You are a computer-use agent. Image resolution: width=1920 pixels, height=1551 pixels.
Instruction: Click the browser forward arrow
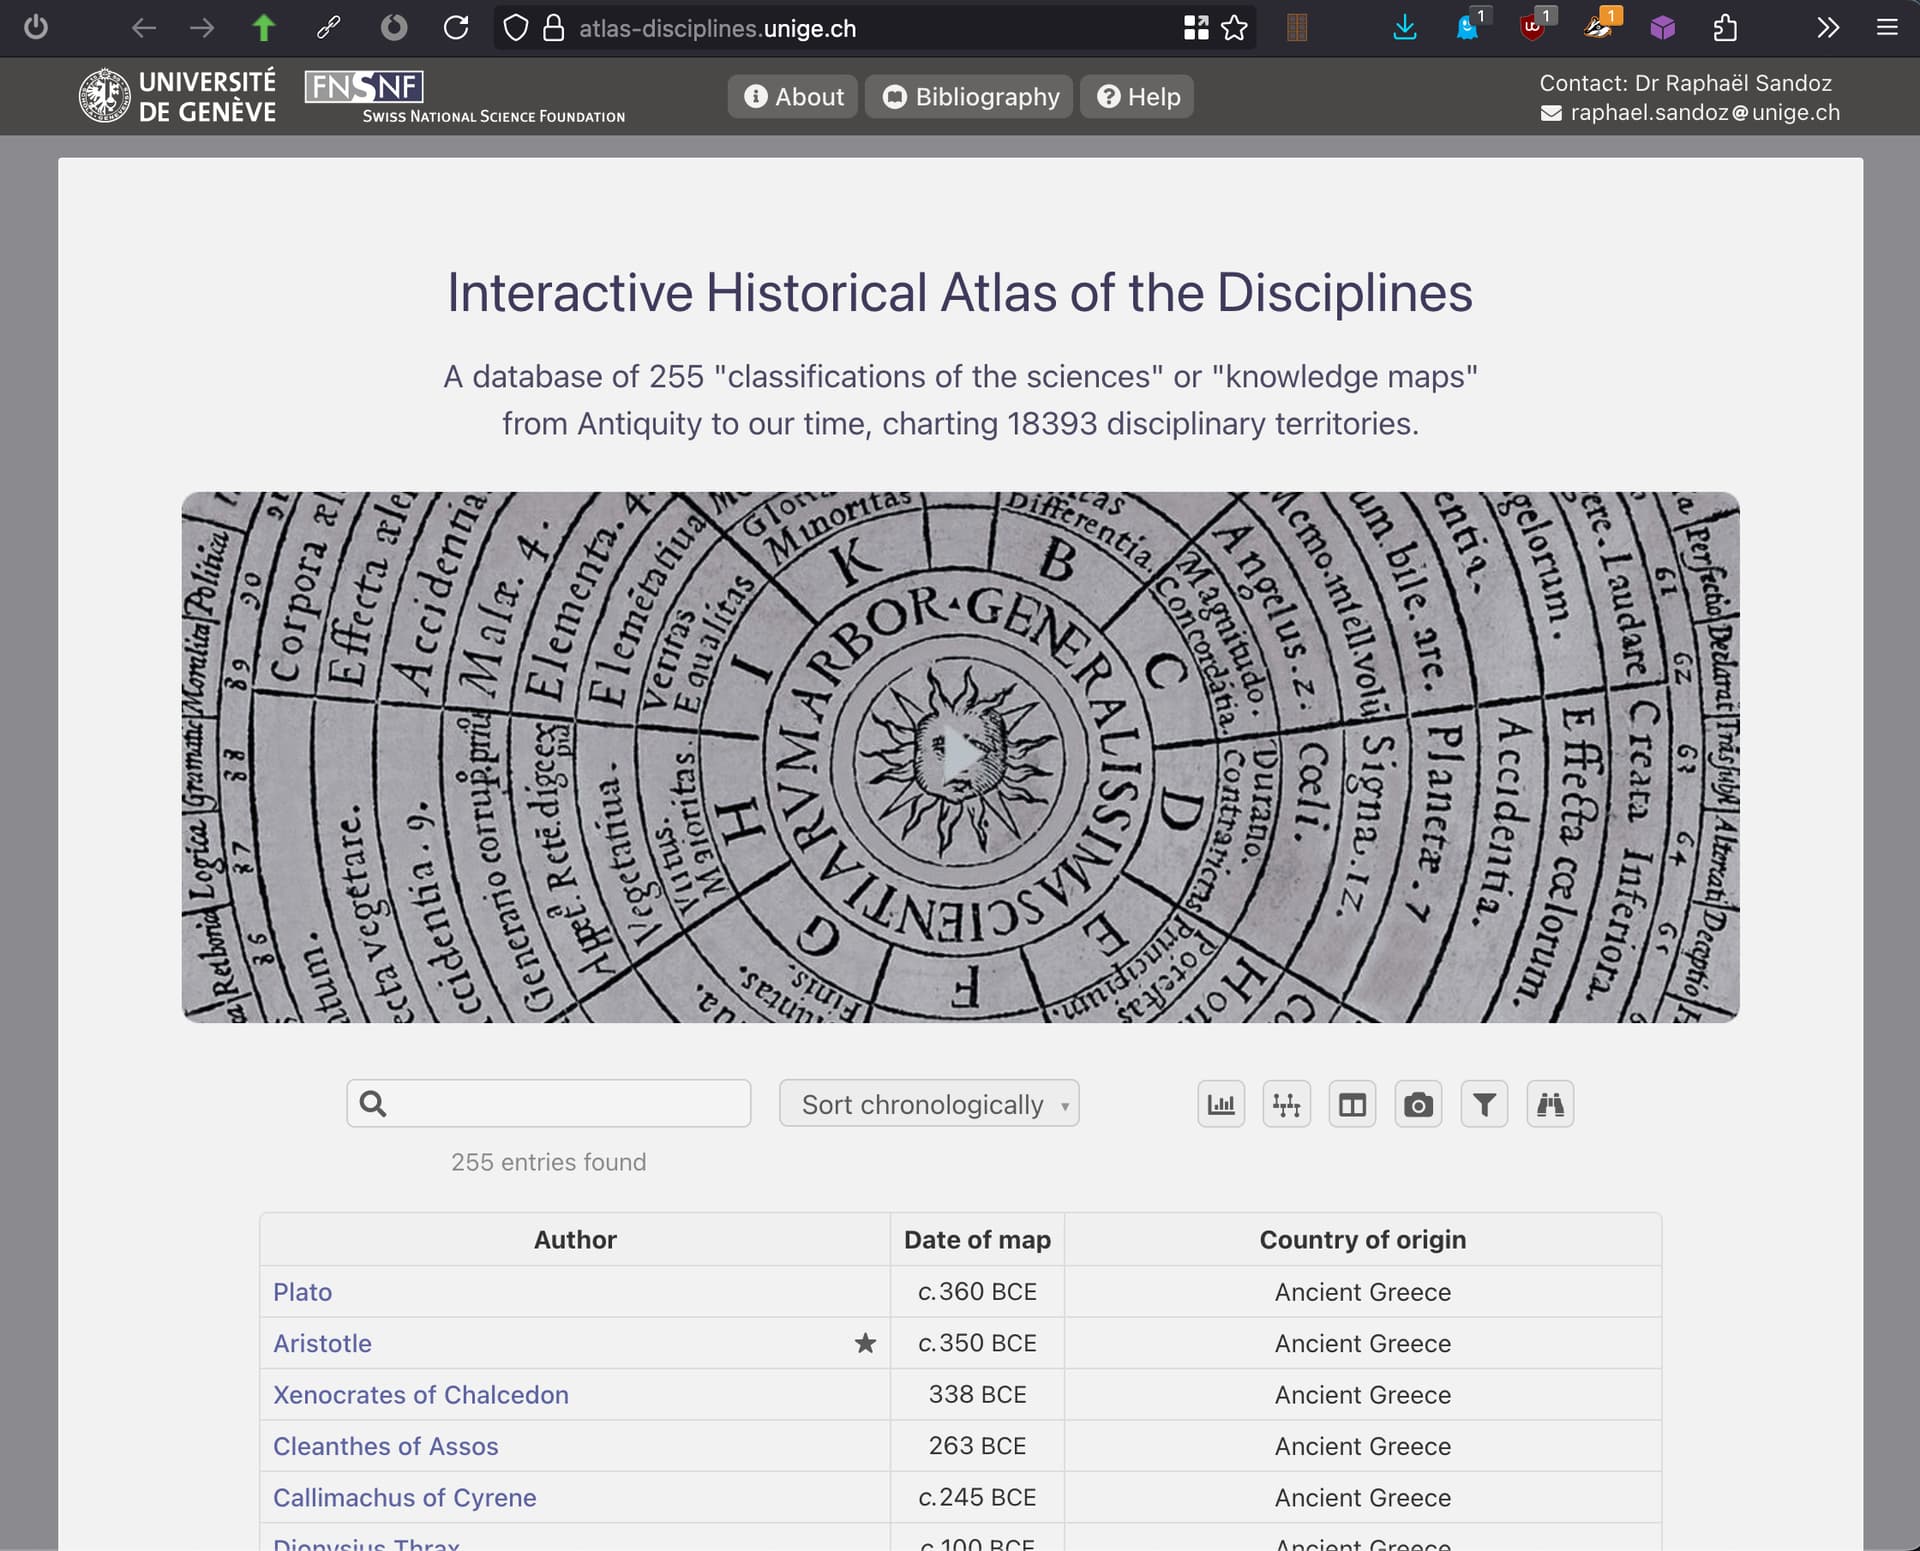coord(202,28)
